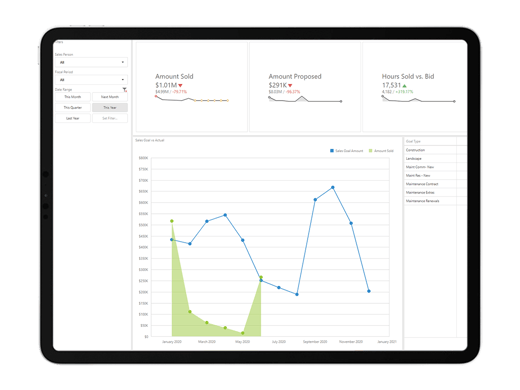Click the Hours Sold vs. Bid sparkline
Viewport: 520px width, 390px height.
tap(418, 99)
